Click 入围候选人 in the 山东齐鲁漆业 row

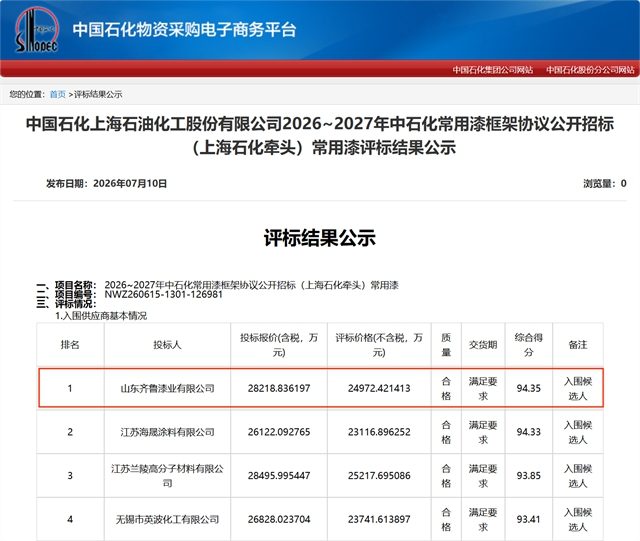[x=578, y=388]
